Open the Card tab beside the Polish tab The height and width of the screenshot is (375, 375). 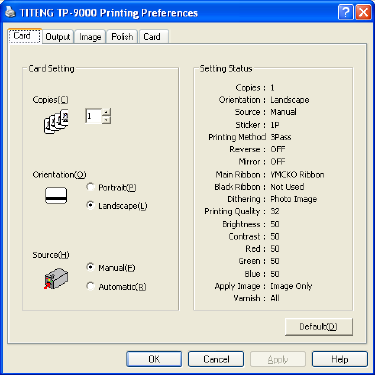pos(153,37)
